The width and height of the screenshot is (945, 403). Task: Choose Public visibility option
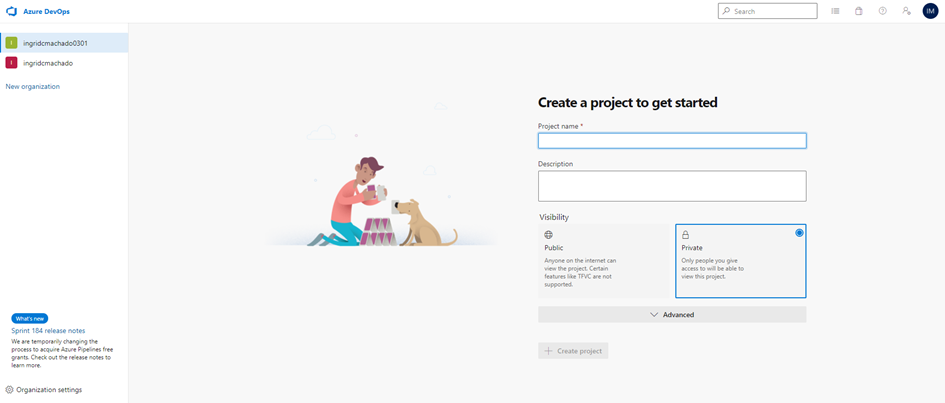(603, 260)
